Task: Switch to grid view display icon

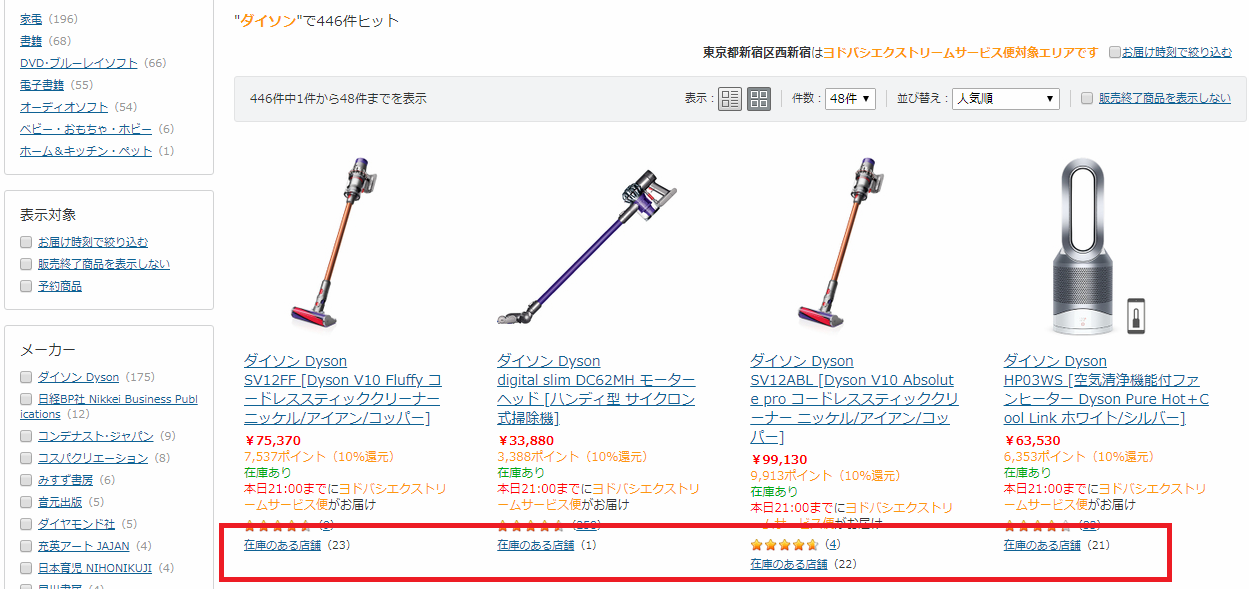Action: (759, 99)
